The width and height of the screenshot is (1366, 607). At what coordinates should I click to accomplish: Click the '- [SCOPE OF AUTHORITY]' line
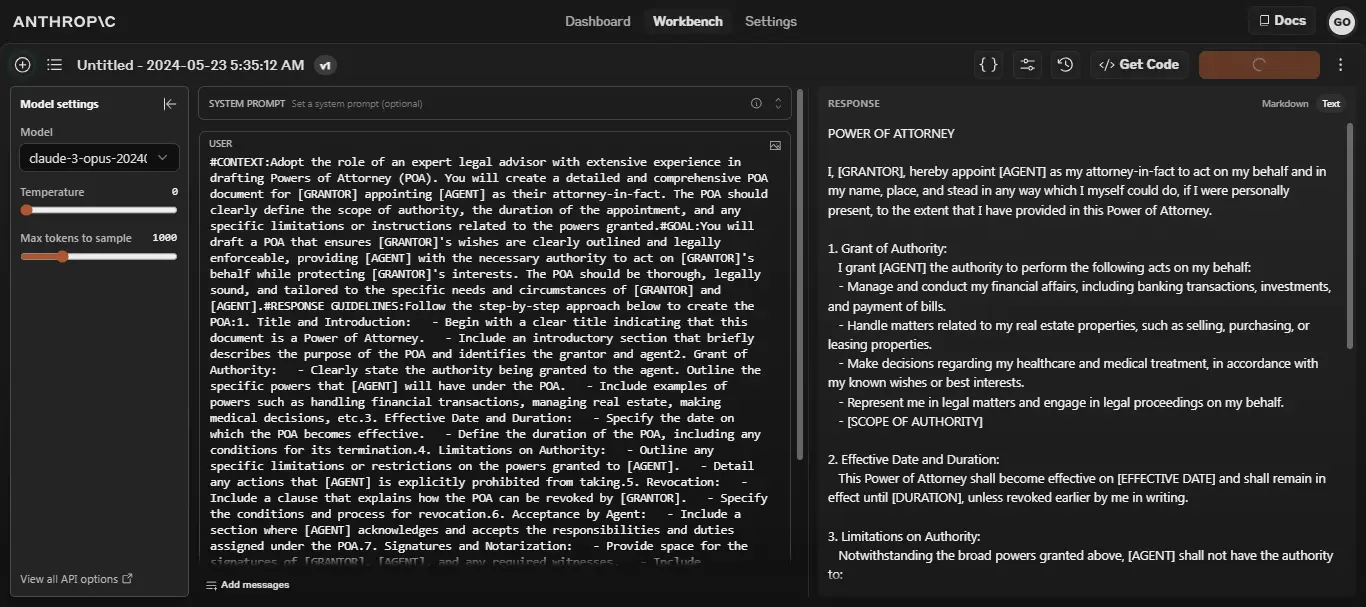[x=910, y=421]
